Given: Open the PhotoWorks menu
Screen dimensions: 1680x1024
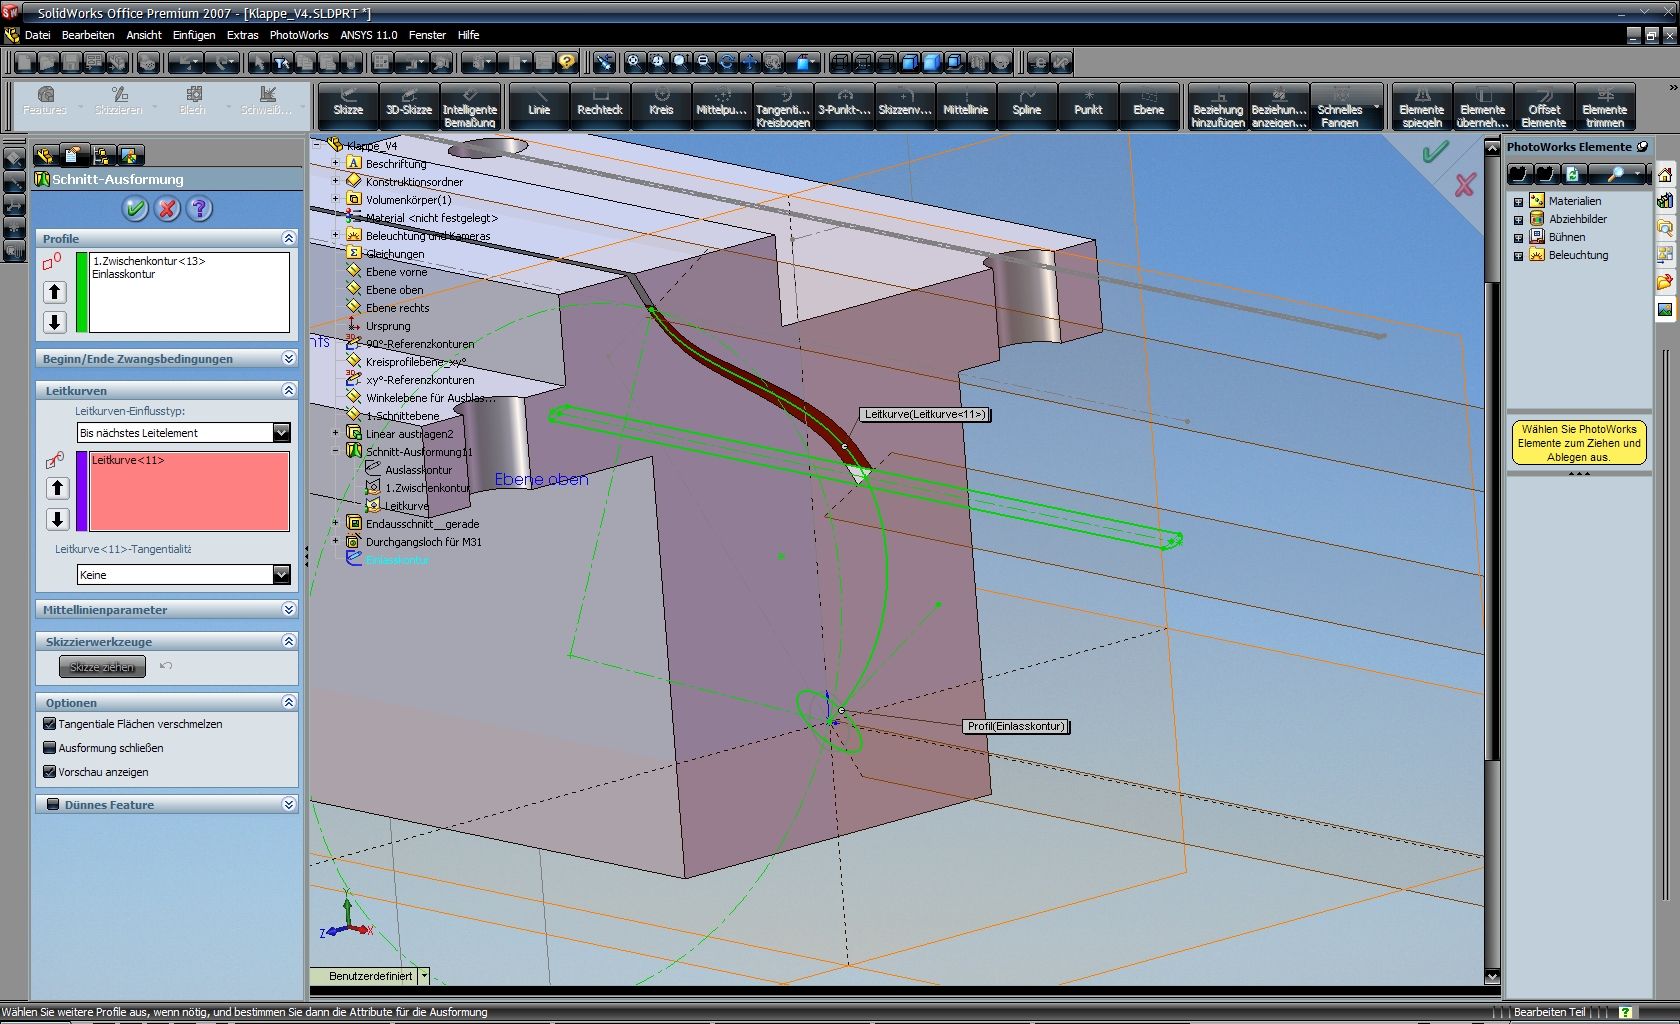Looking at the screenshot, I should (299, 35).
